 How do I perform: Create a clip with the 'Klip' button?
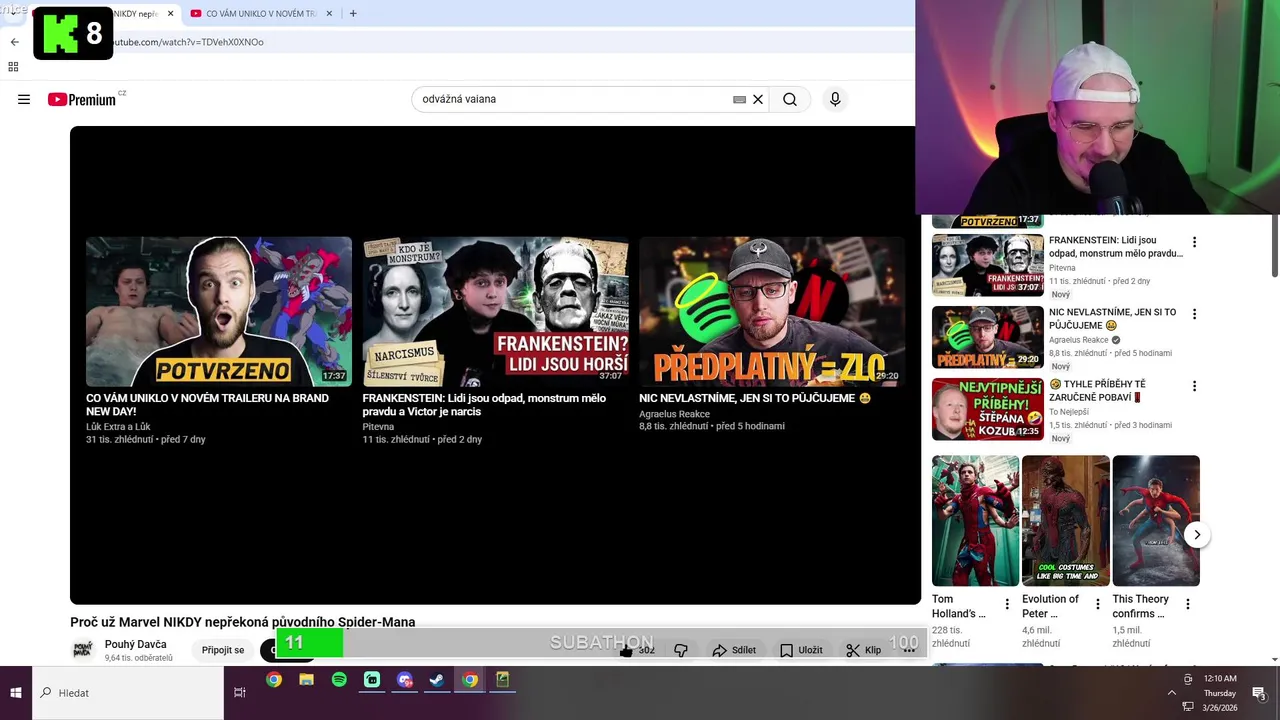click(x=864, y=650)
